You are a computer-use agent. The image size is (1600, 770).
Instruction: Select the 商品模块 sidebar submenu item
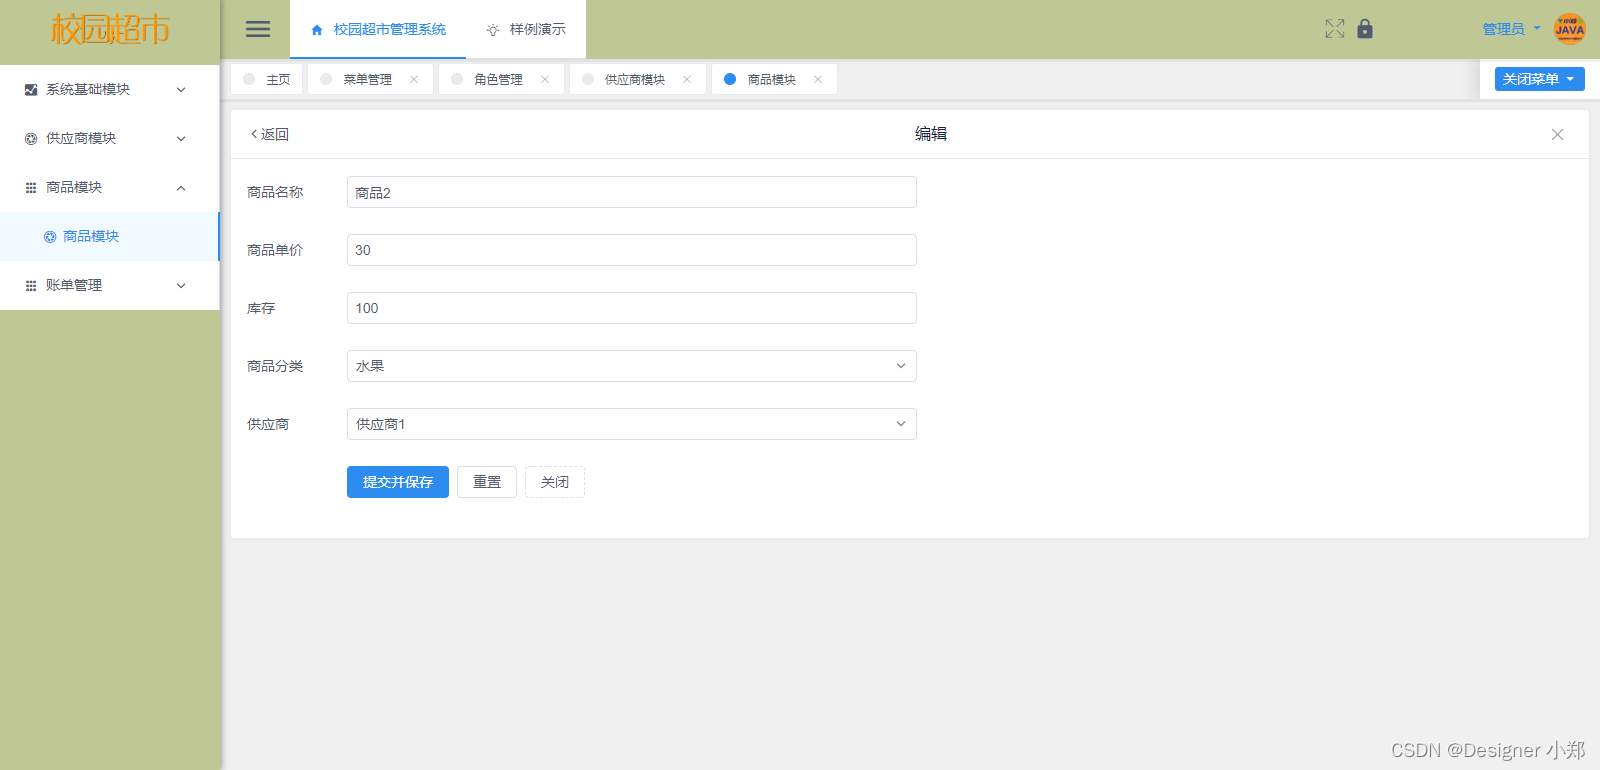pos(109,237)
